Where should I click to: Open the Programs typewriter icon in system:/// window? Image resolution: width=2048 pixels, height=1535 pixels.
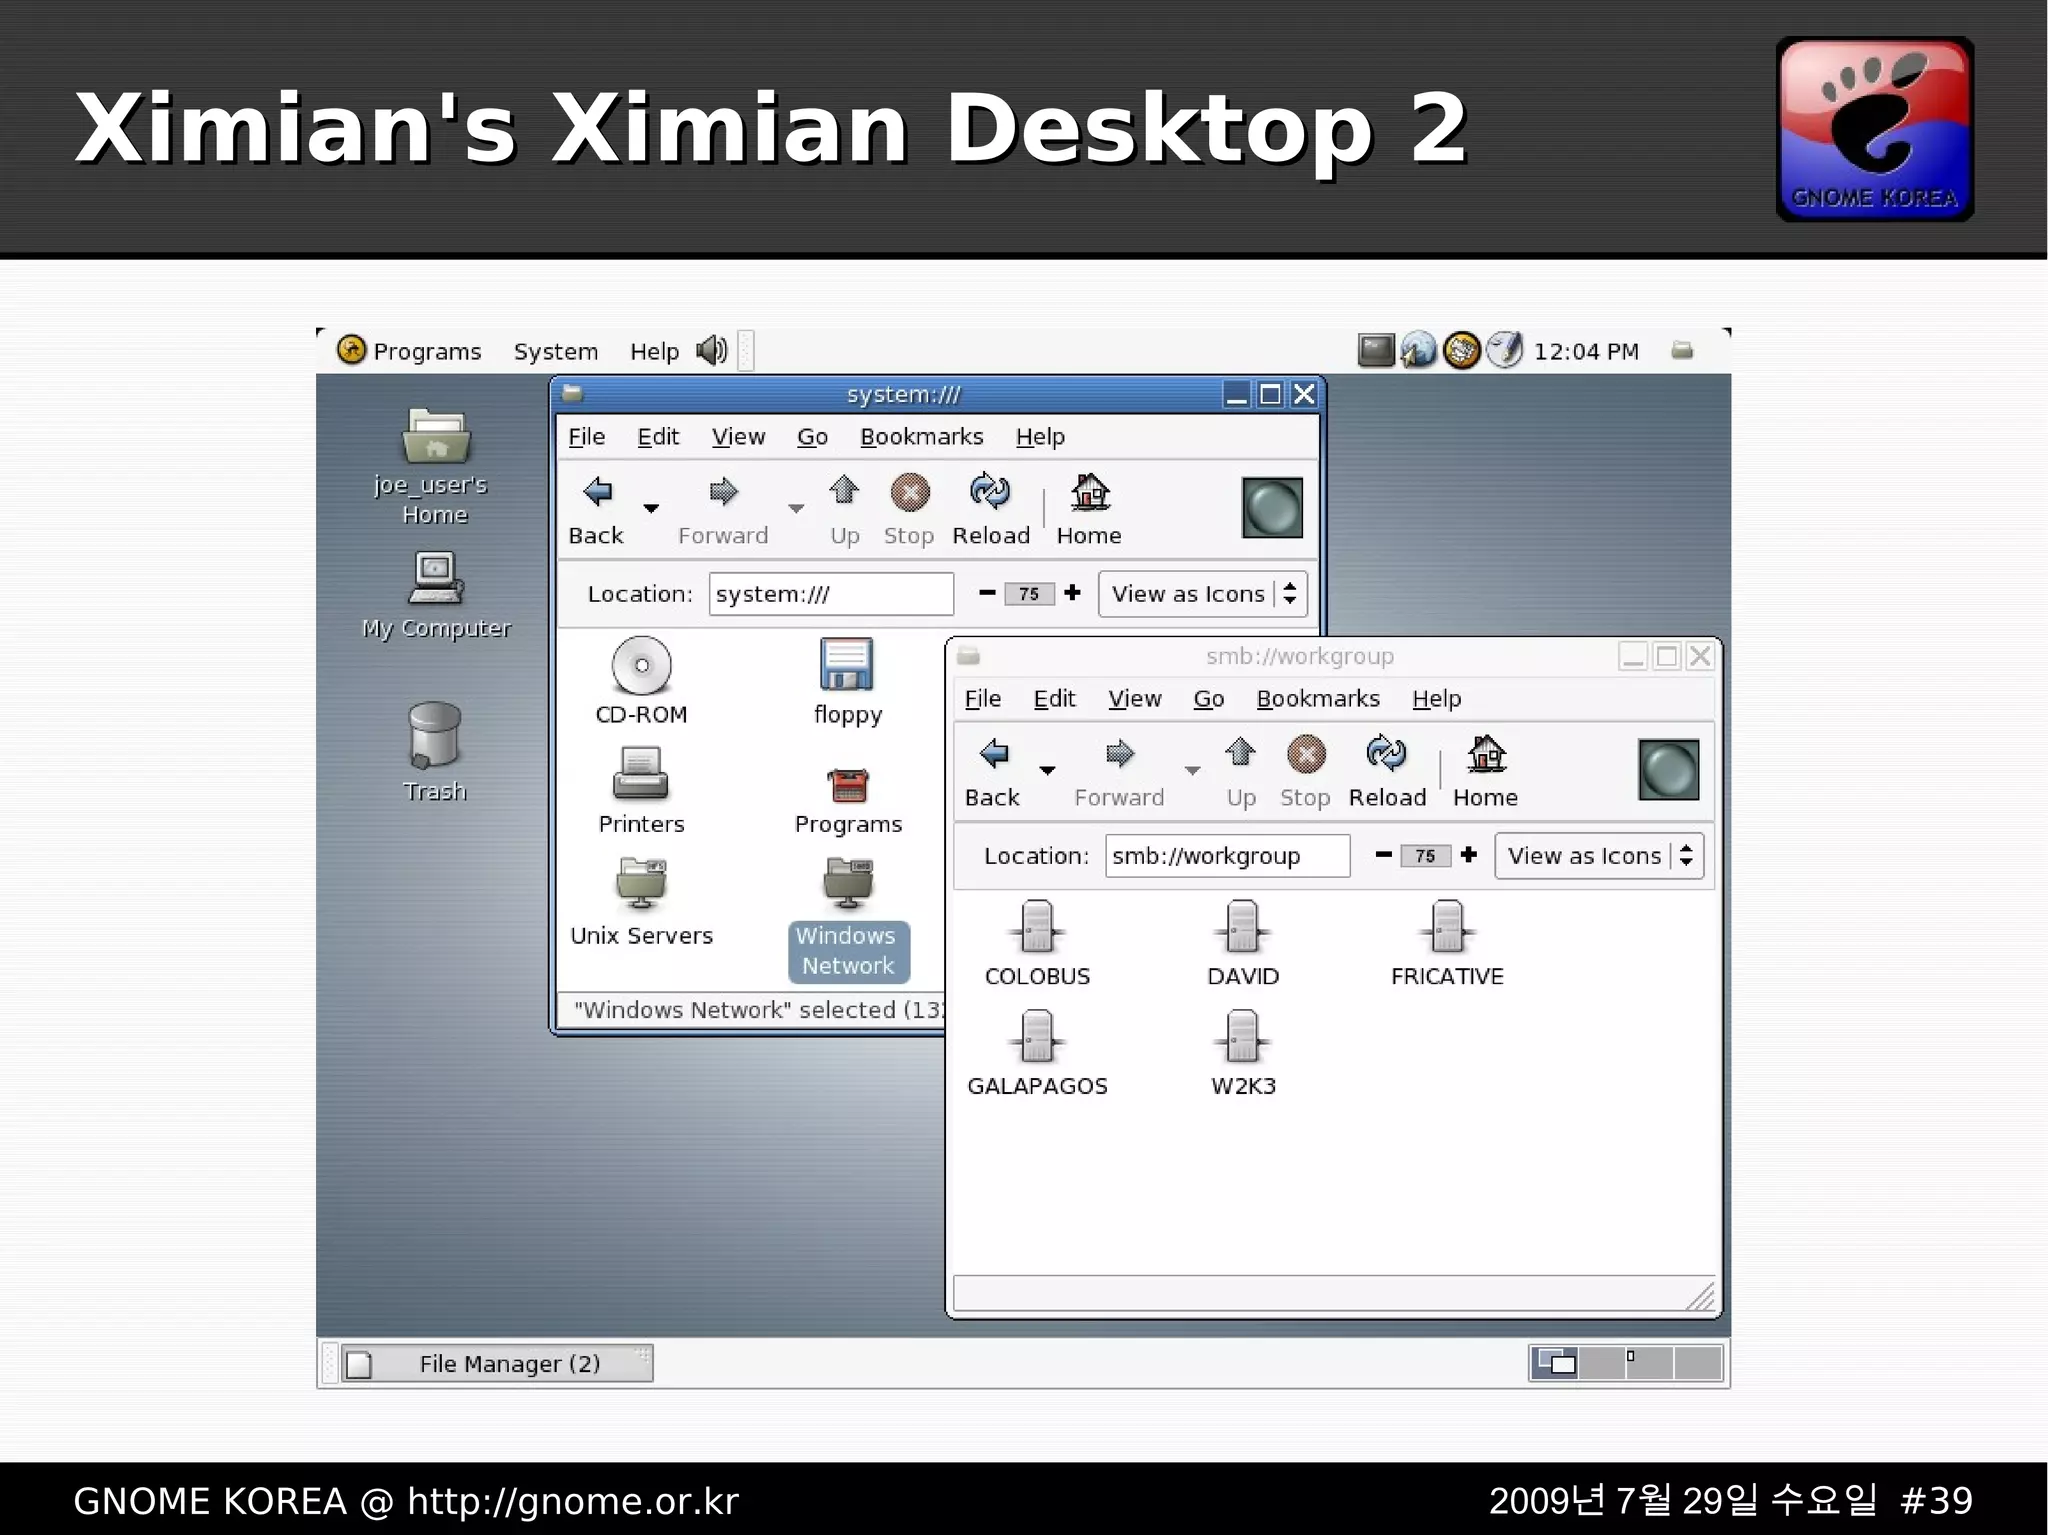848,785
